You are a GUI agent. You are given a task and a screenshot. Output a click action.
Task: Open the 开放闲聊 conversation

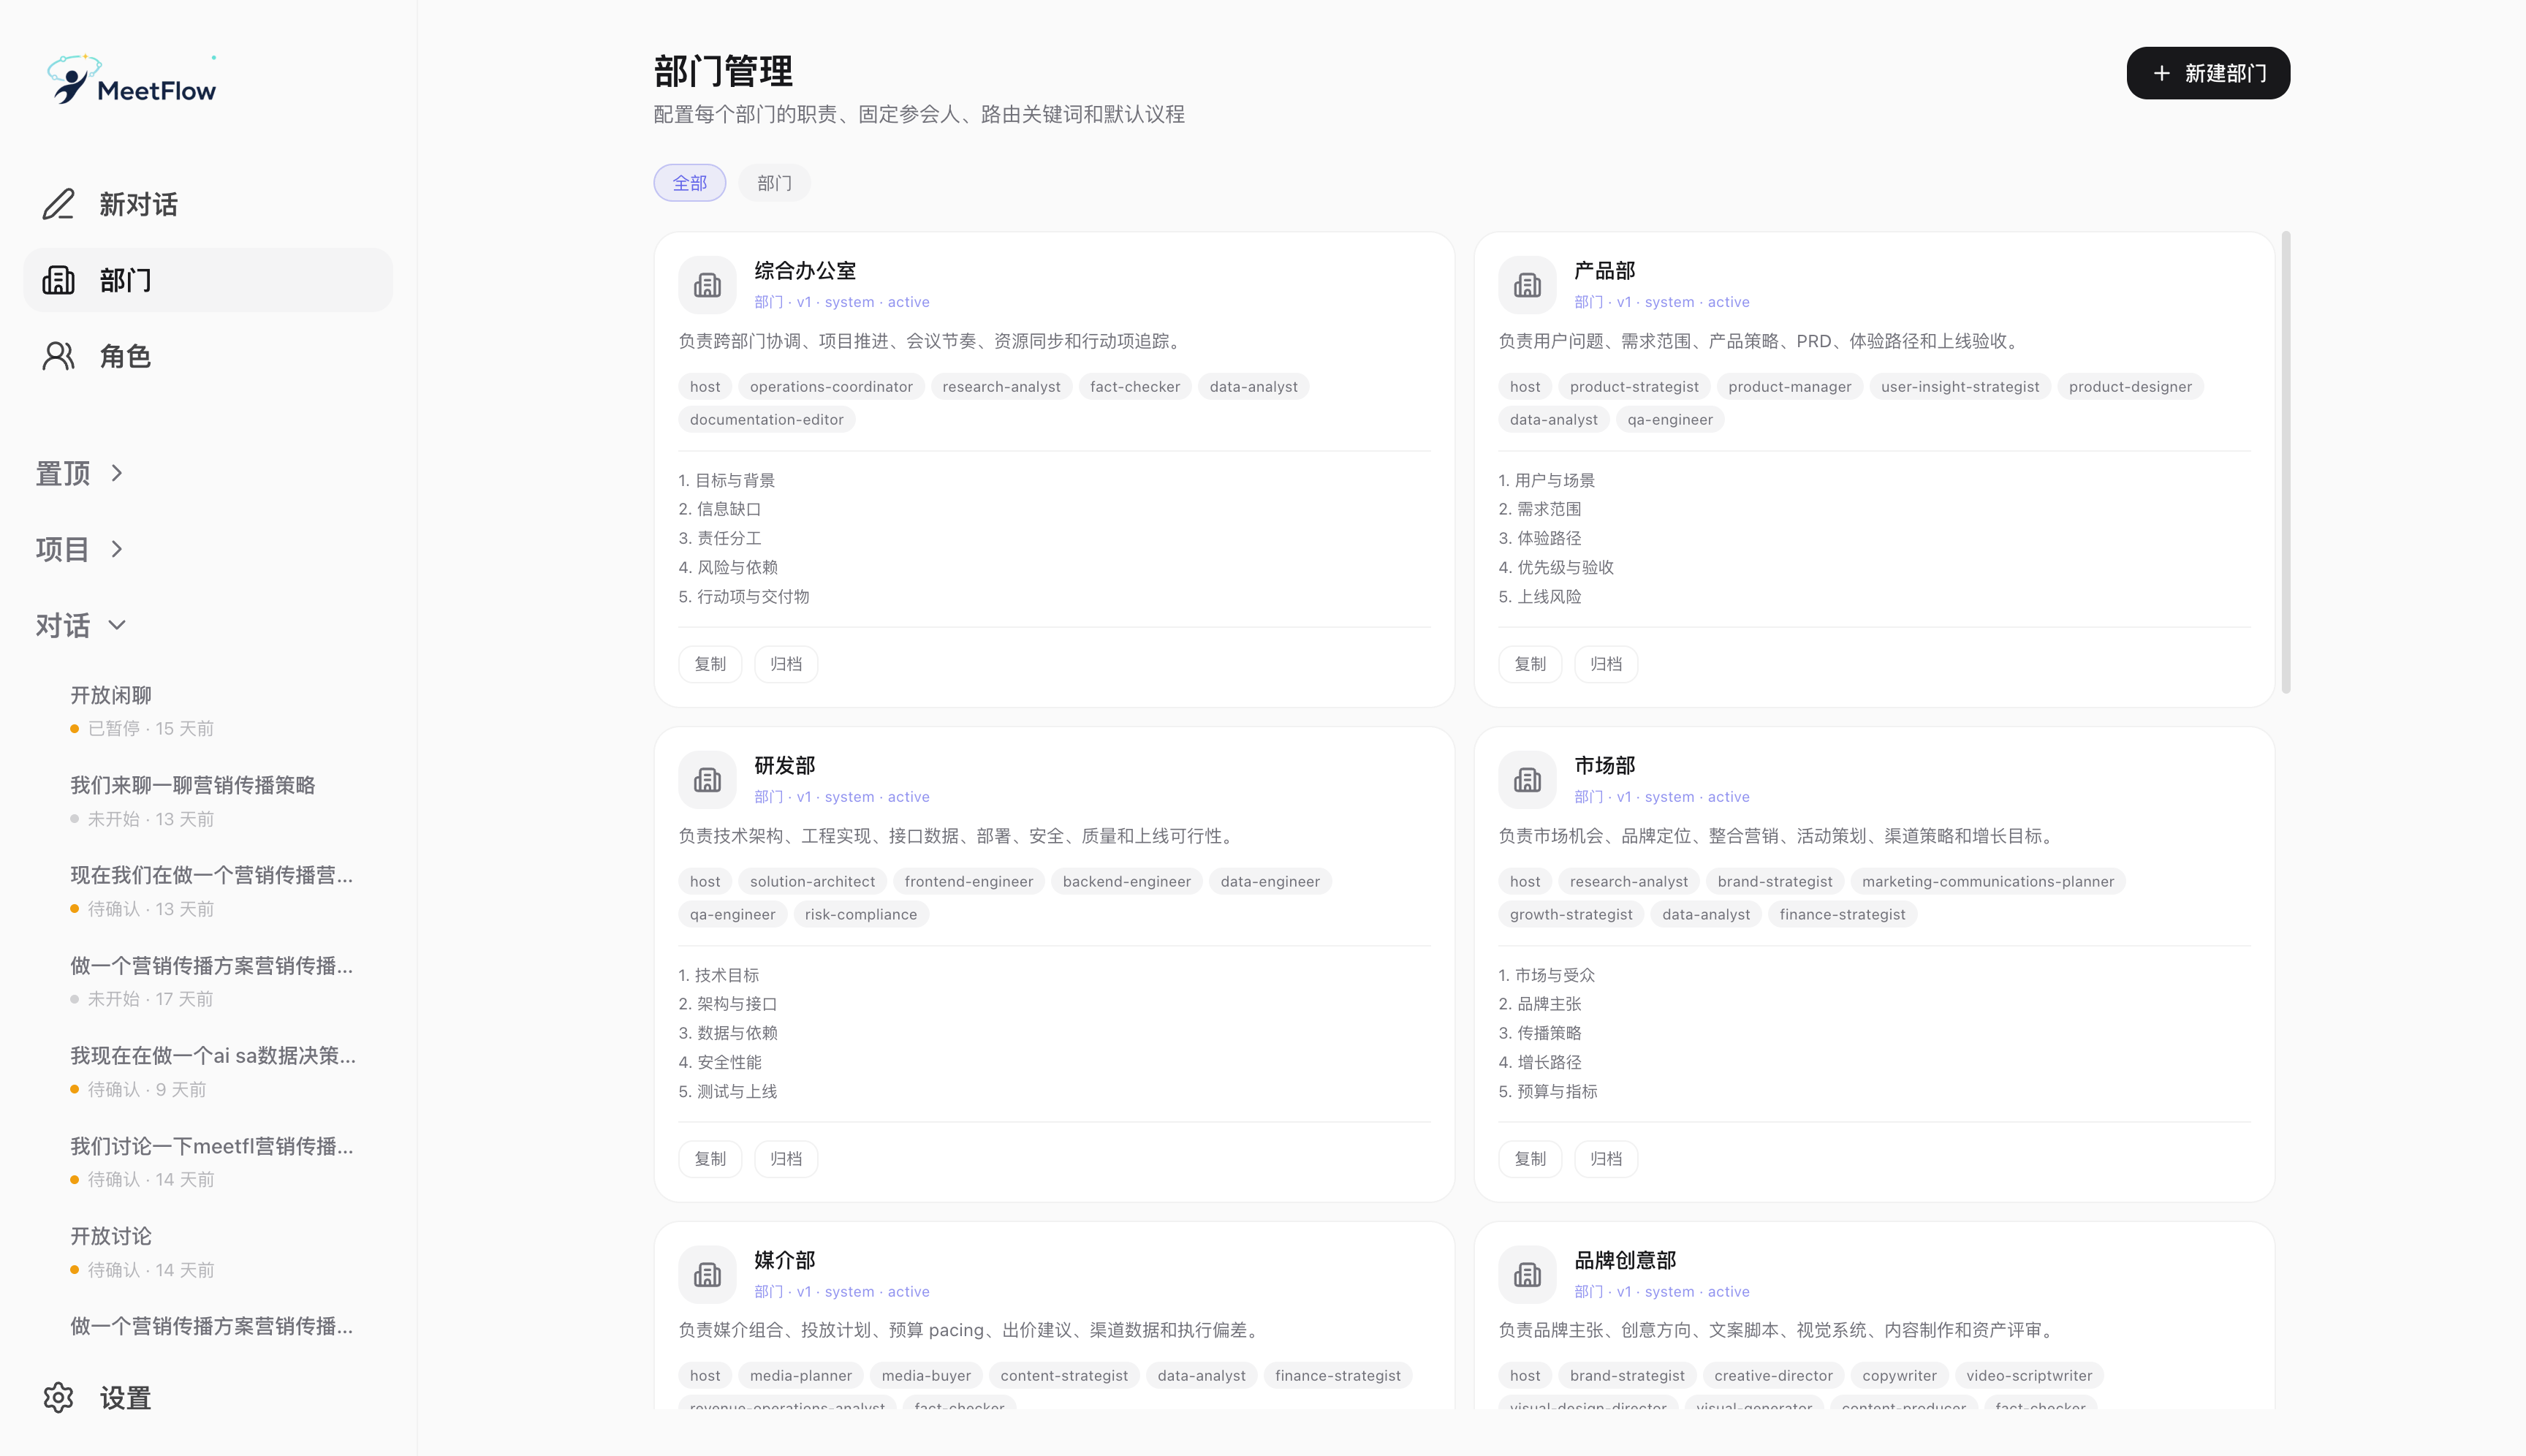[x=213, y=711]
